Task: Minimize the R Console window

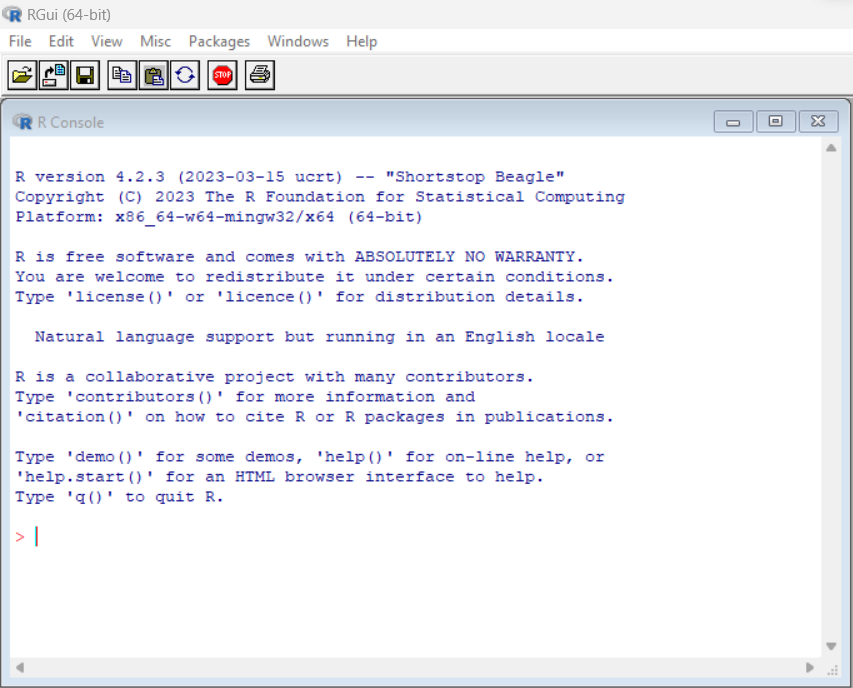Action: 733,121
